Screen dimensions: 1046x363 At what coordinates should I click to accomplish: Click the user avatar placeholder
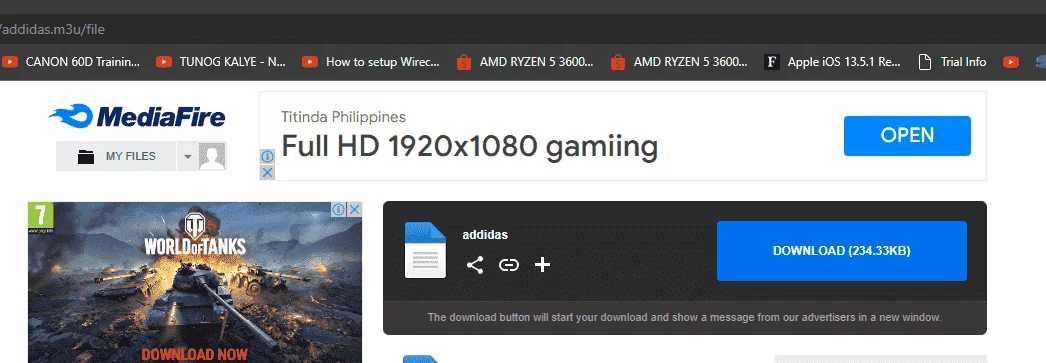click(x=212, y=156)
